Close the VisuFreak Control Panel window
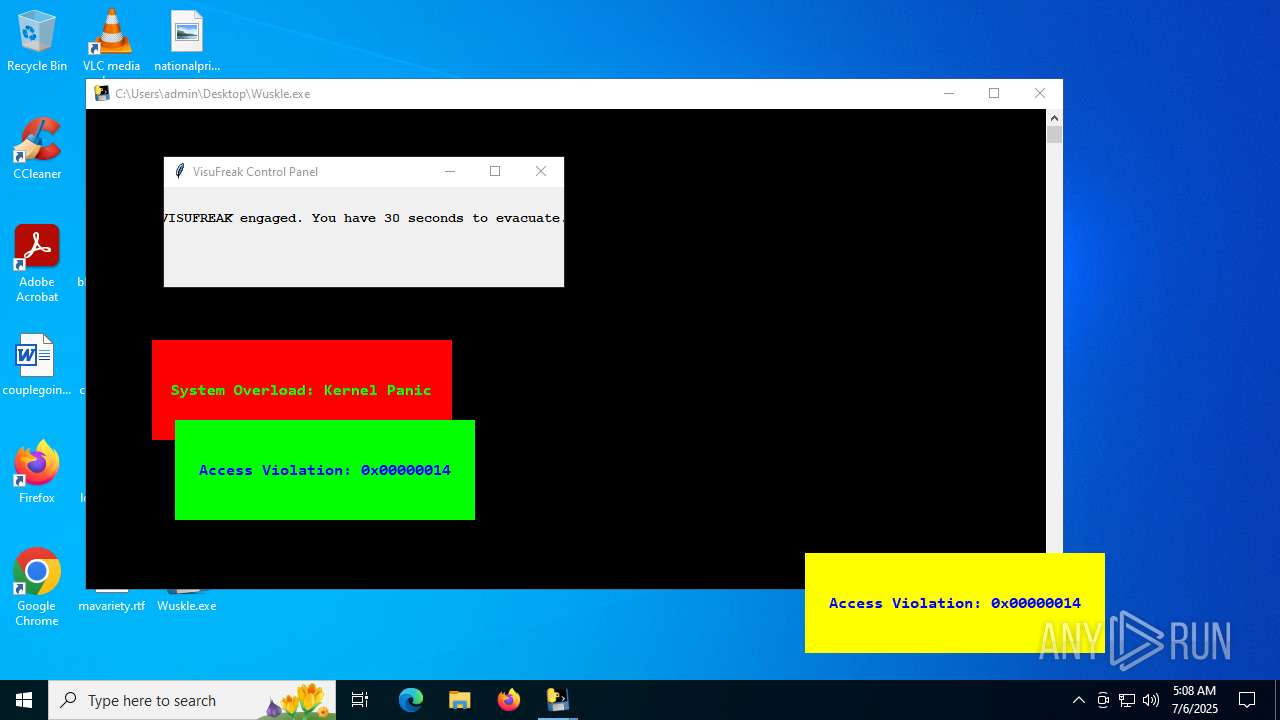This screenshot has width=1280, height=720. coord(541,171)
